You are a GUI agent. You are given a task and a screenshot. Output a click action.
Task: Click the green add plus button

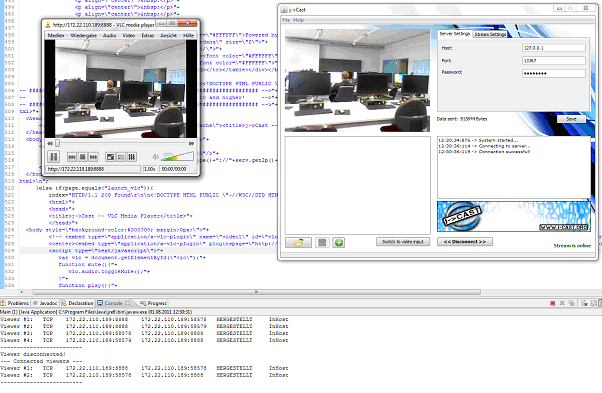(x=339, y=243)
